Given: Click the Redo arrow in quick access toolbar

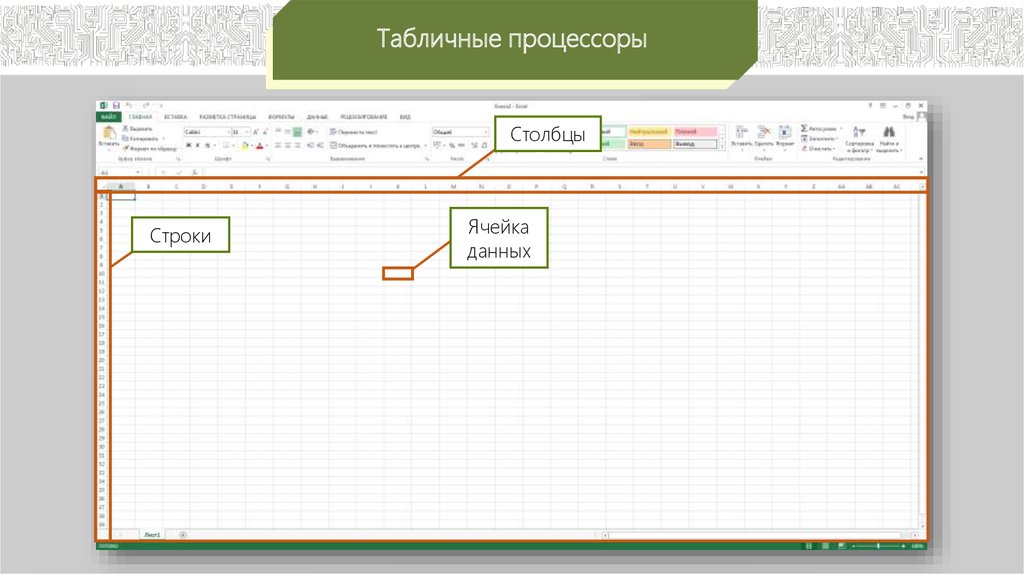Looking at the screenshot, I should (146, 105).
